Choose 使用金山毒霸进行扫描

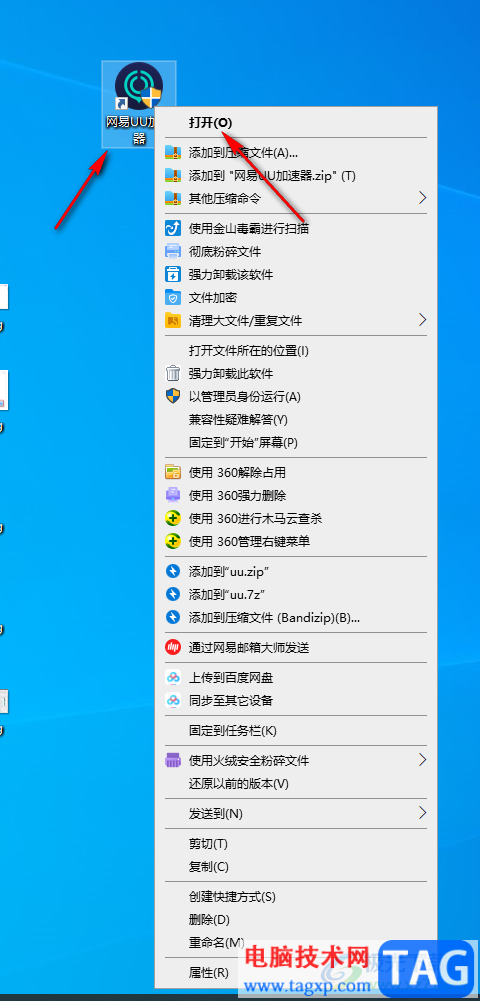(296, 229)
